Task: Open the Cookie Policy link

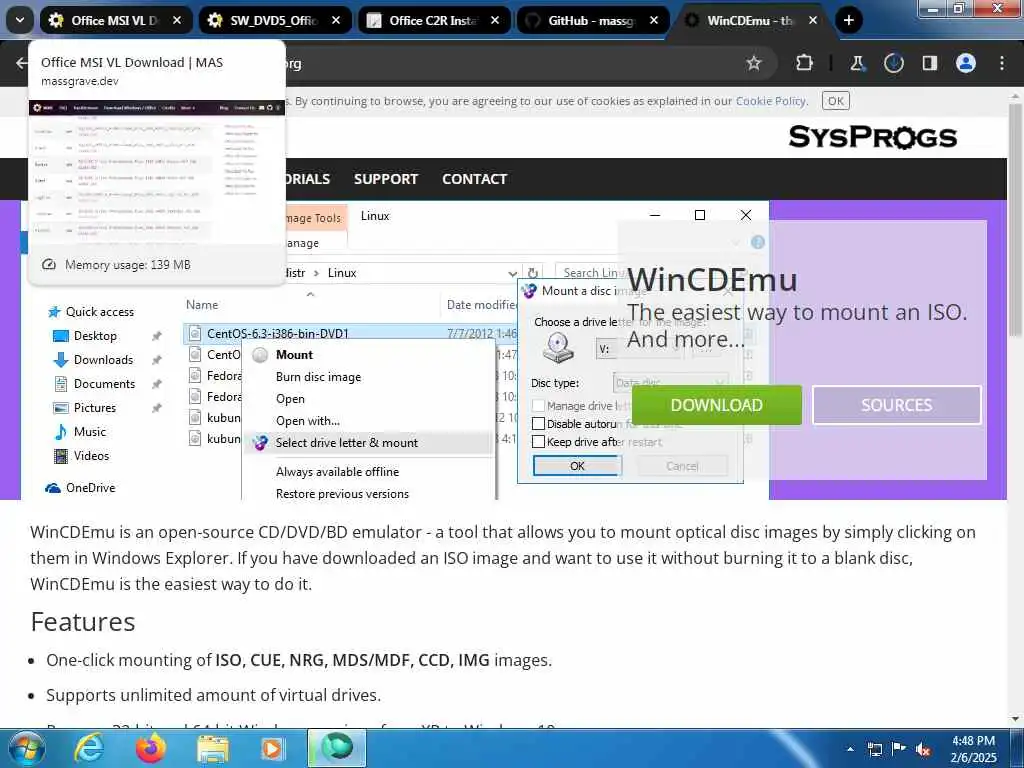Action: pos(771,101)
